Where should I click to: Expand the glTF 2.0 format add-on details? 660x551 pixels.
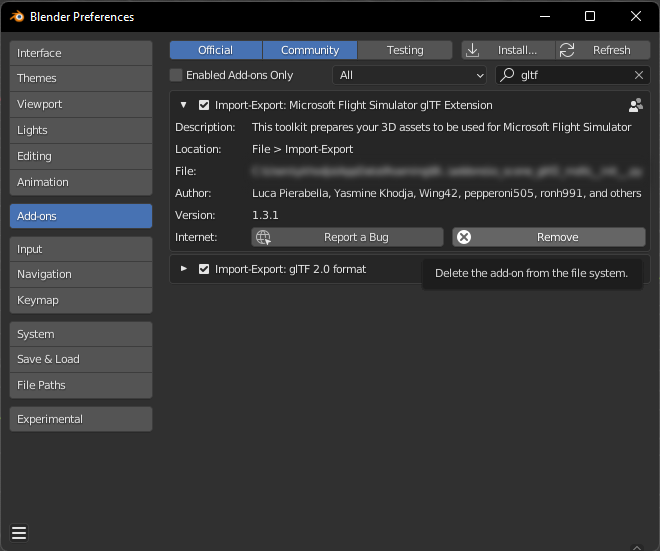tap(184, 269)
